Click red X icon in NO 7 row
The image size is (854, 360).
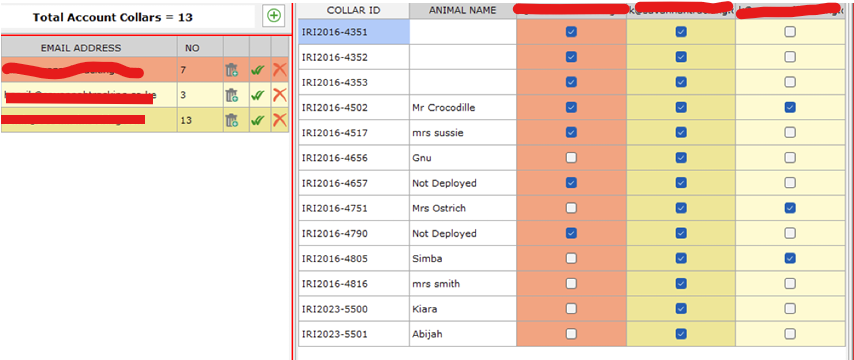tap(279, 70)
